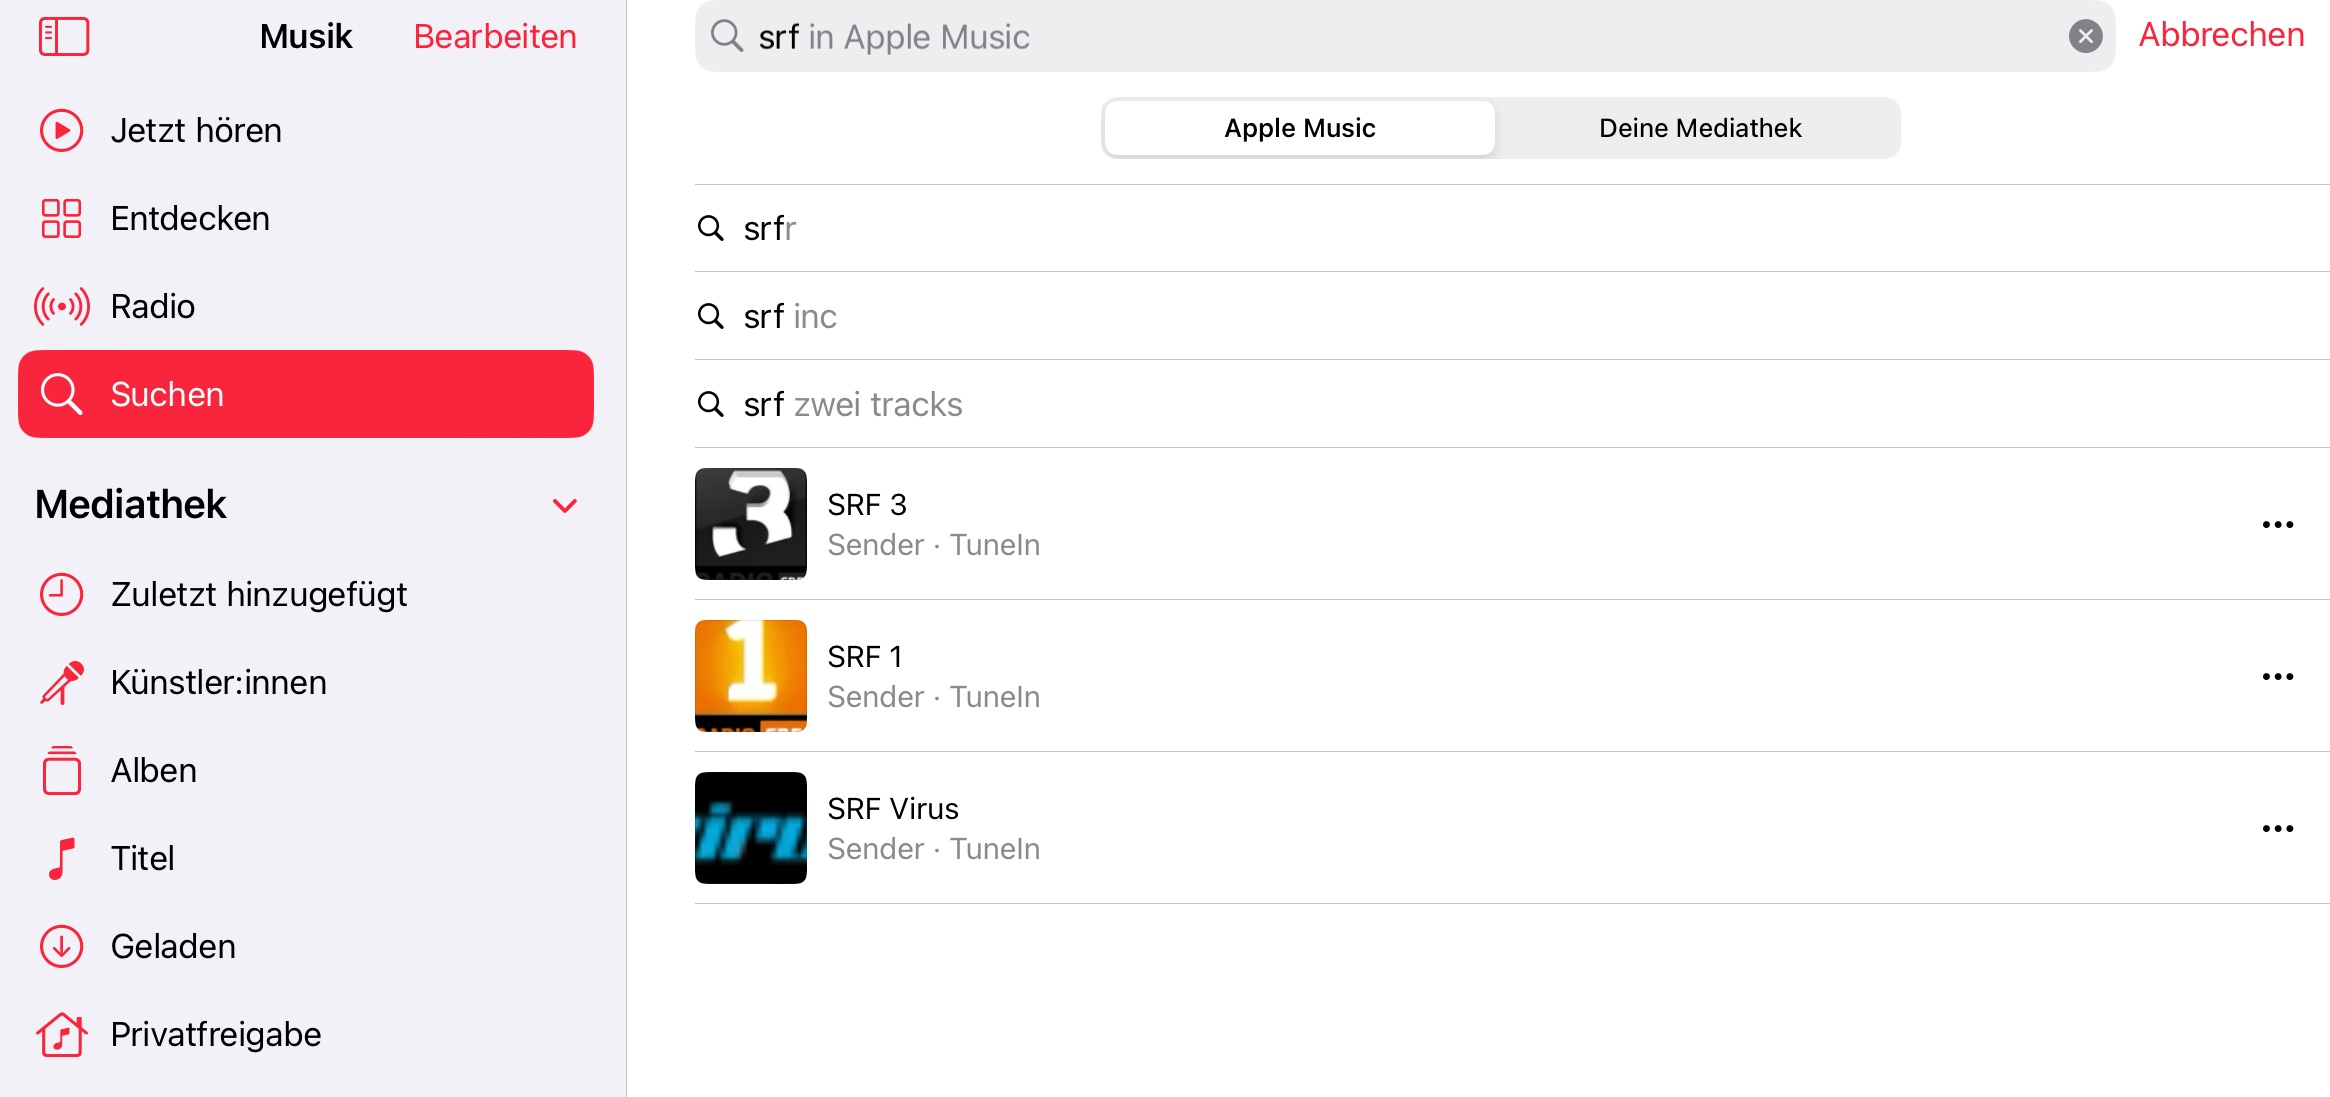Select Privatfreigabe in sidebar
Screen dimensions: 2330x1097
[216, 1035]
